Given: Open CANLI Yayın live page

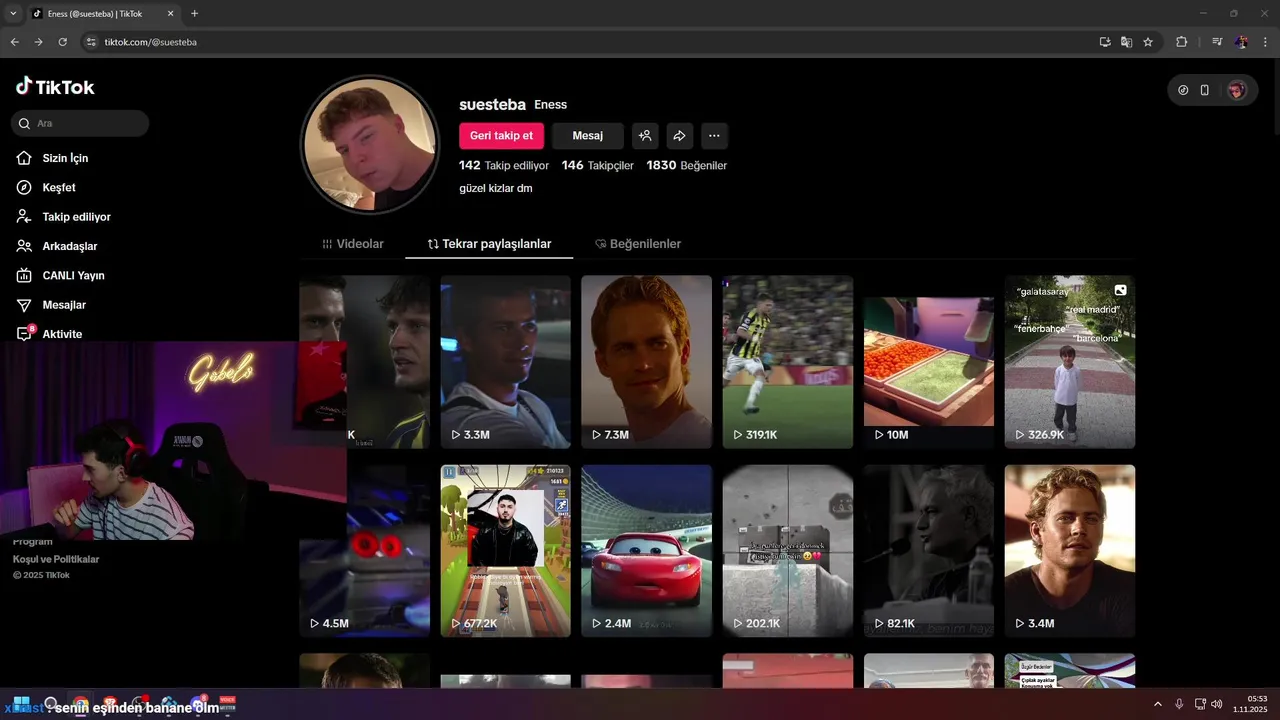Looking at the screenshot, I should tap(73, 275).
